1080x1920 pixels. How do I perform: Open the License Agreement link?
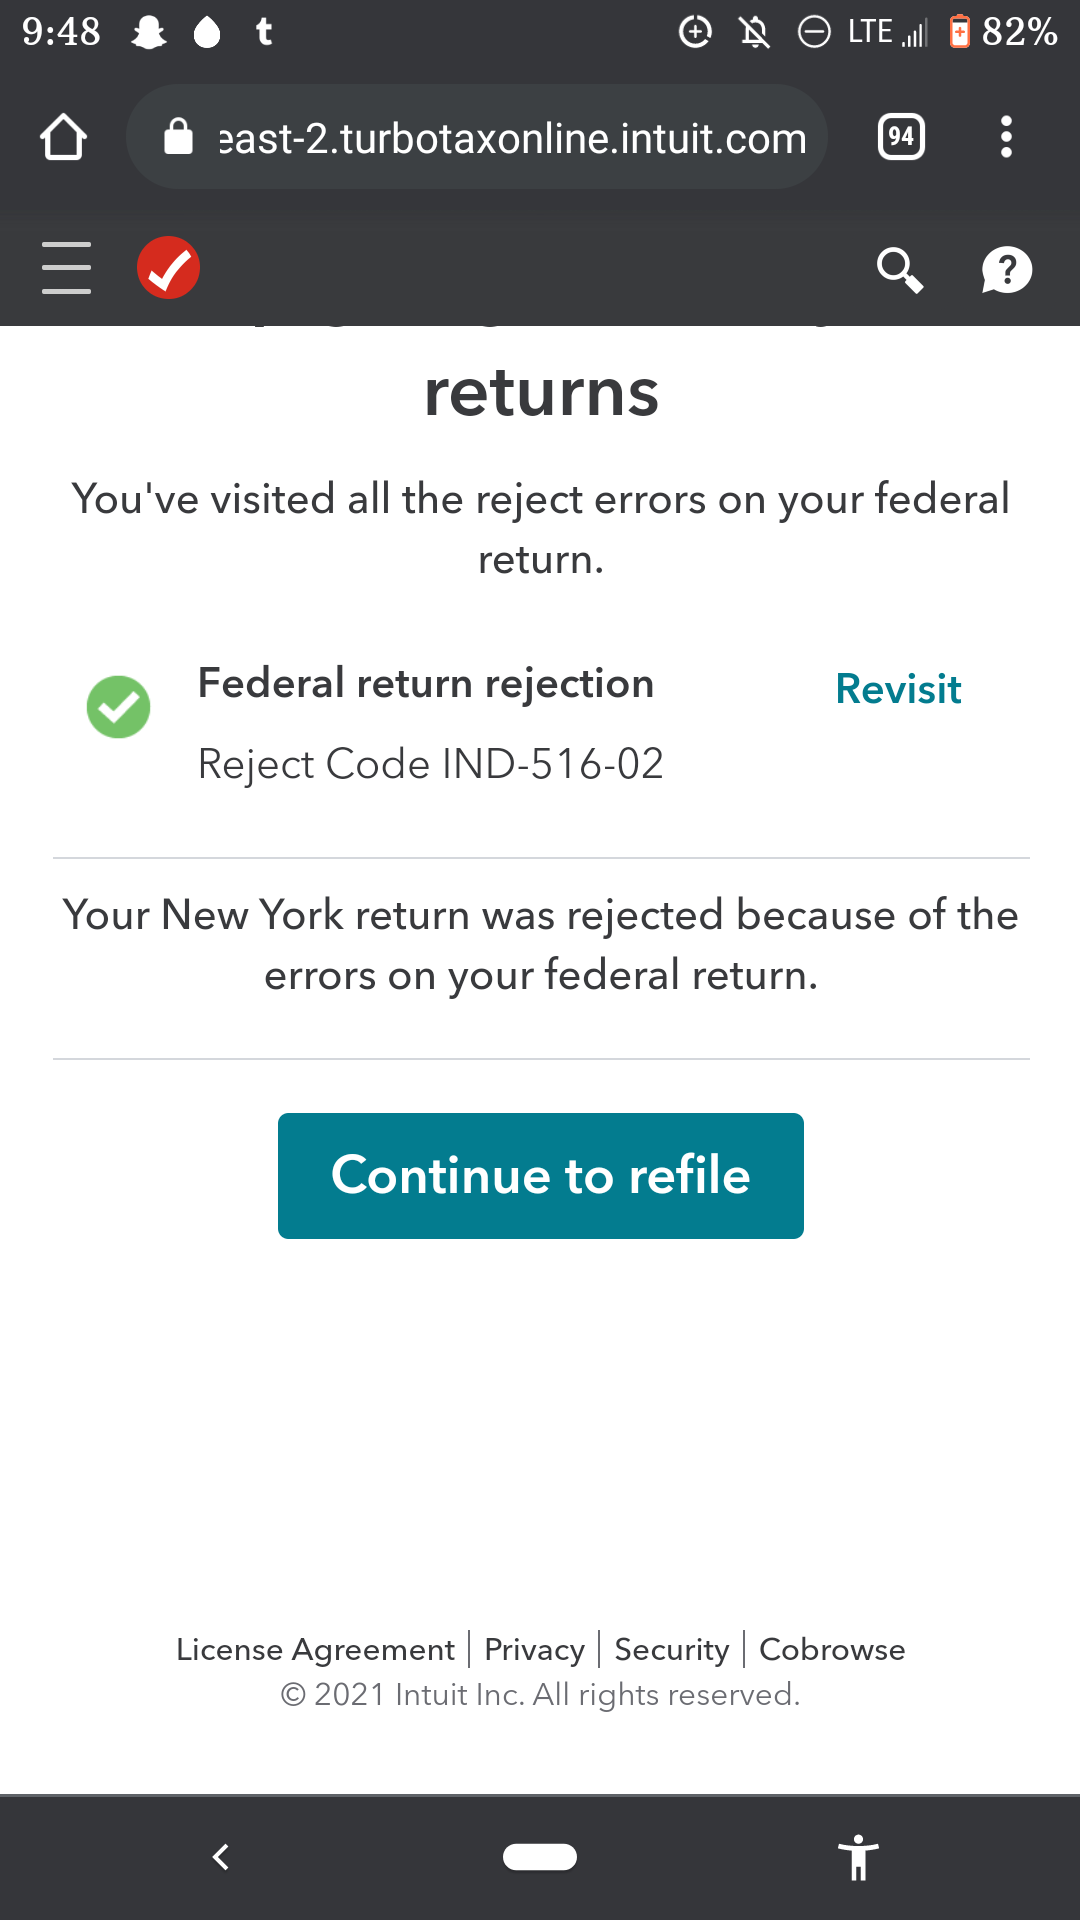[315, 1649]
